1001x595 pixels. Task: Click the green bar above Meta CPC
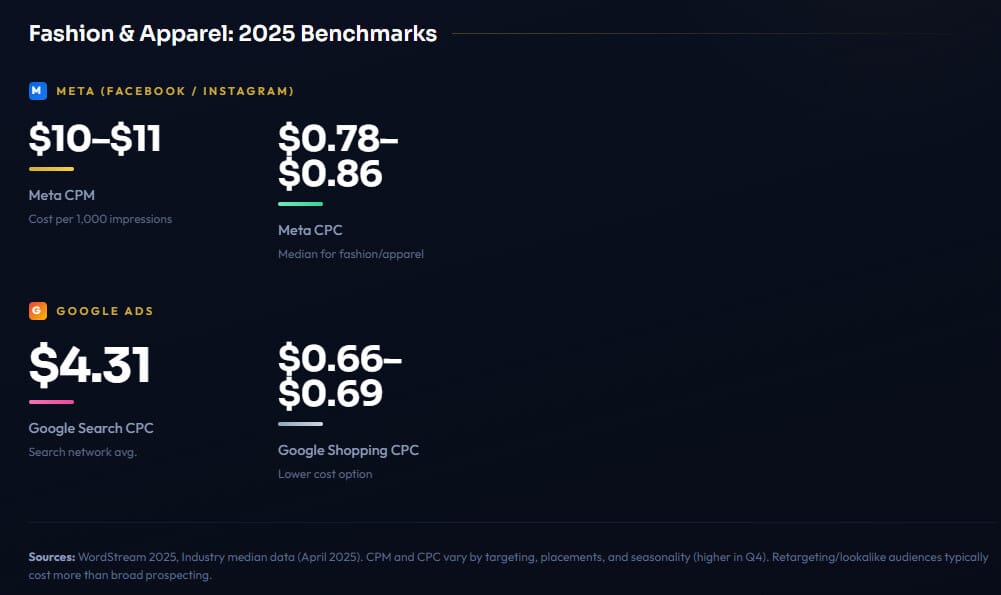click(300, 204)
